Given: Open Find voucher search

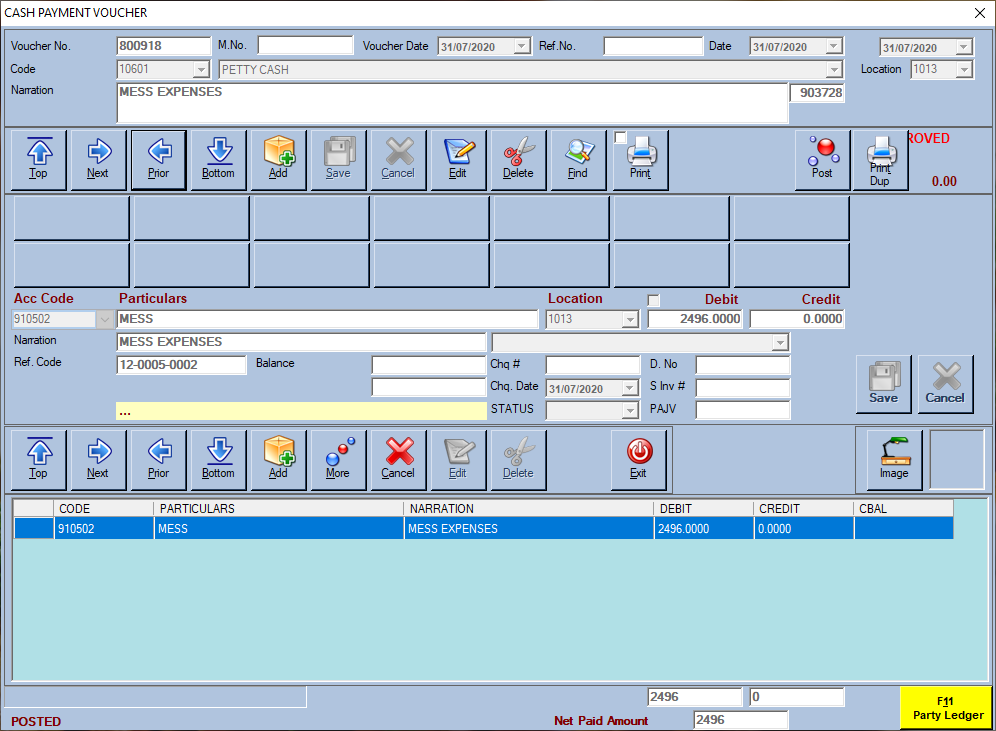Looking at the screenshot, I should point(578,160).
